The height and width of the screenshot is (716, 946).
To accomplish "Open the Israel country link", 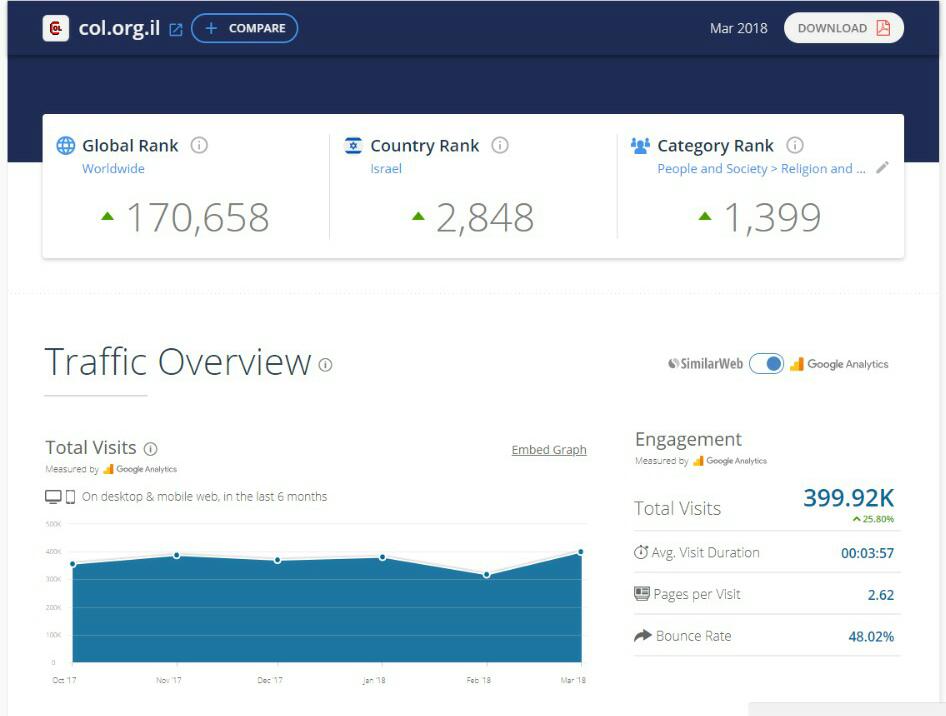I will point(386,169).
